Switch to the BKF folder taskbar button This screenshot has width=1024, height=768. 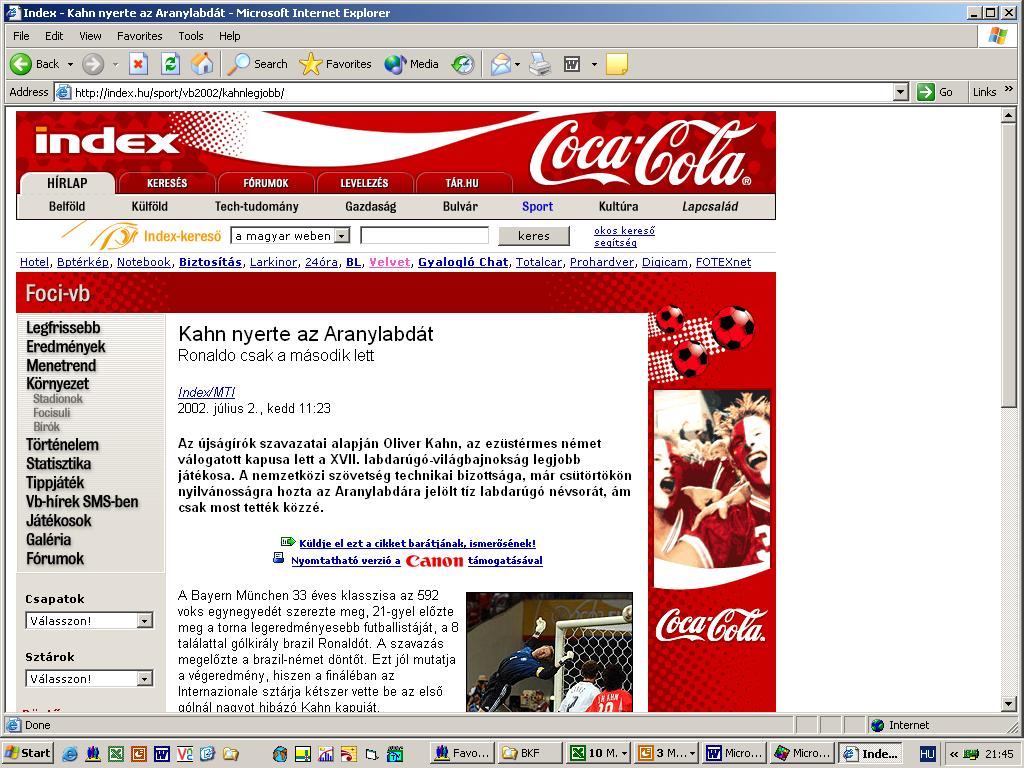coord(528,753)
